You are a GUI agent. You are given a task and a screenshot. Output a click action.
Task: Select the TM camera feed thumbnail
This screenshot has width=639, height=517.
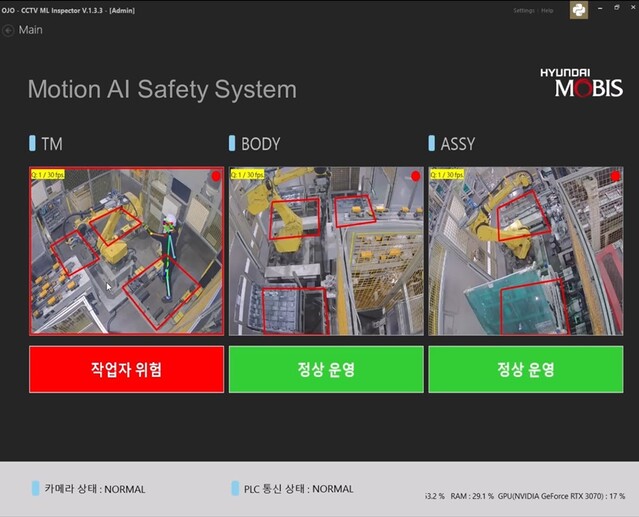[126, 250]
